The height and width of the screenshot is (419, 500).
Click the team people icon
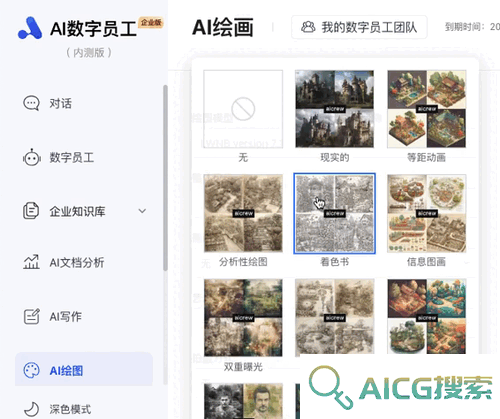pyautogui.click(x=308, y=27)
